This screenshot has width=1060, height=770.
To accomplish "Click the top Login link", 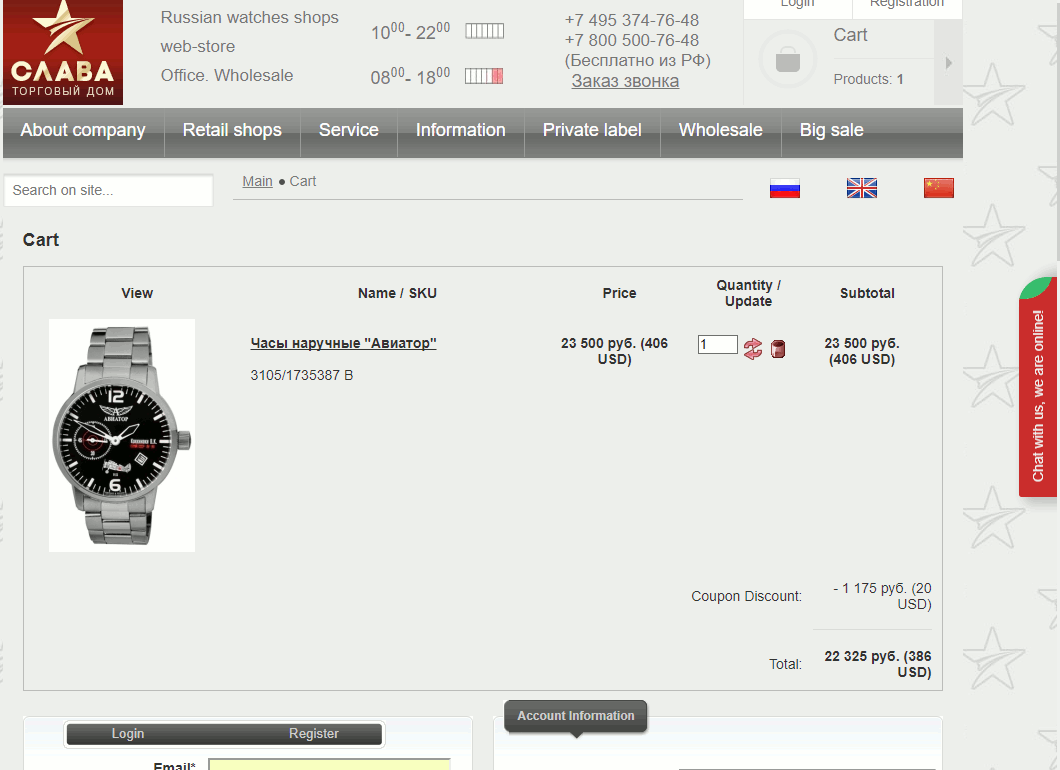I will tap(798, 5).
